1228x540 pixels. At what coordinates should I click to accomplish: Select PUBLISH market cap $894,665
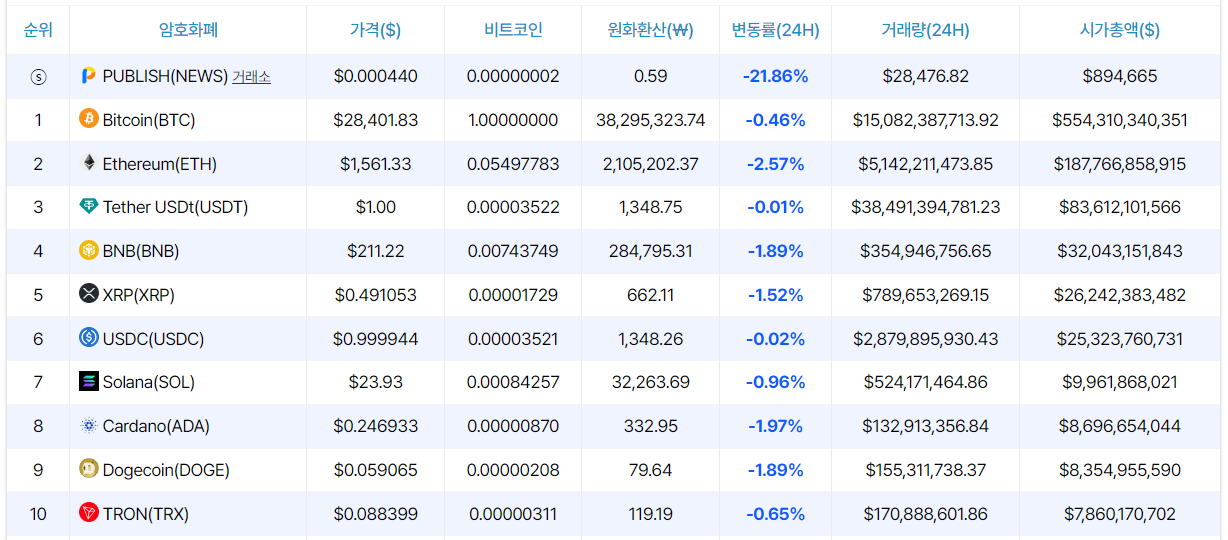click(x=1120, y=76)
